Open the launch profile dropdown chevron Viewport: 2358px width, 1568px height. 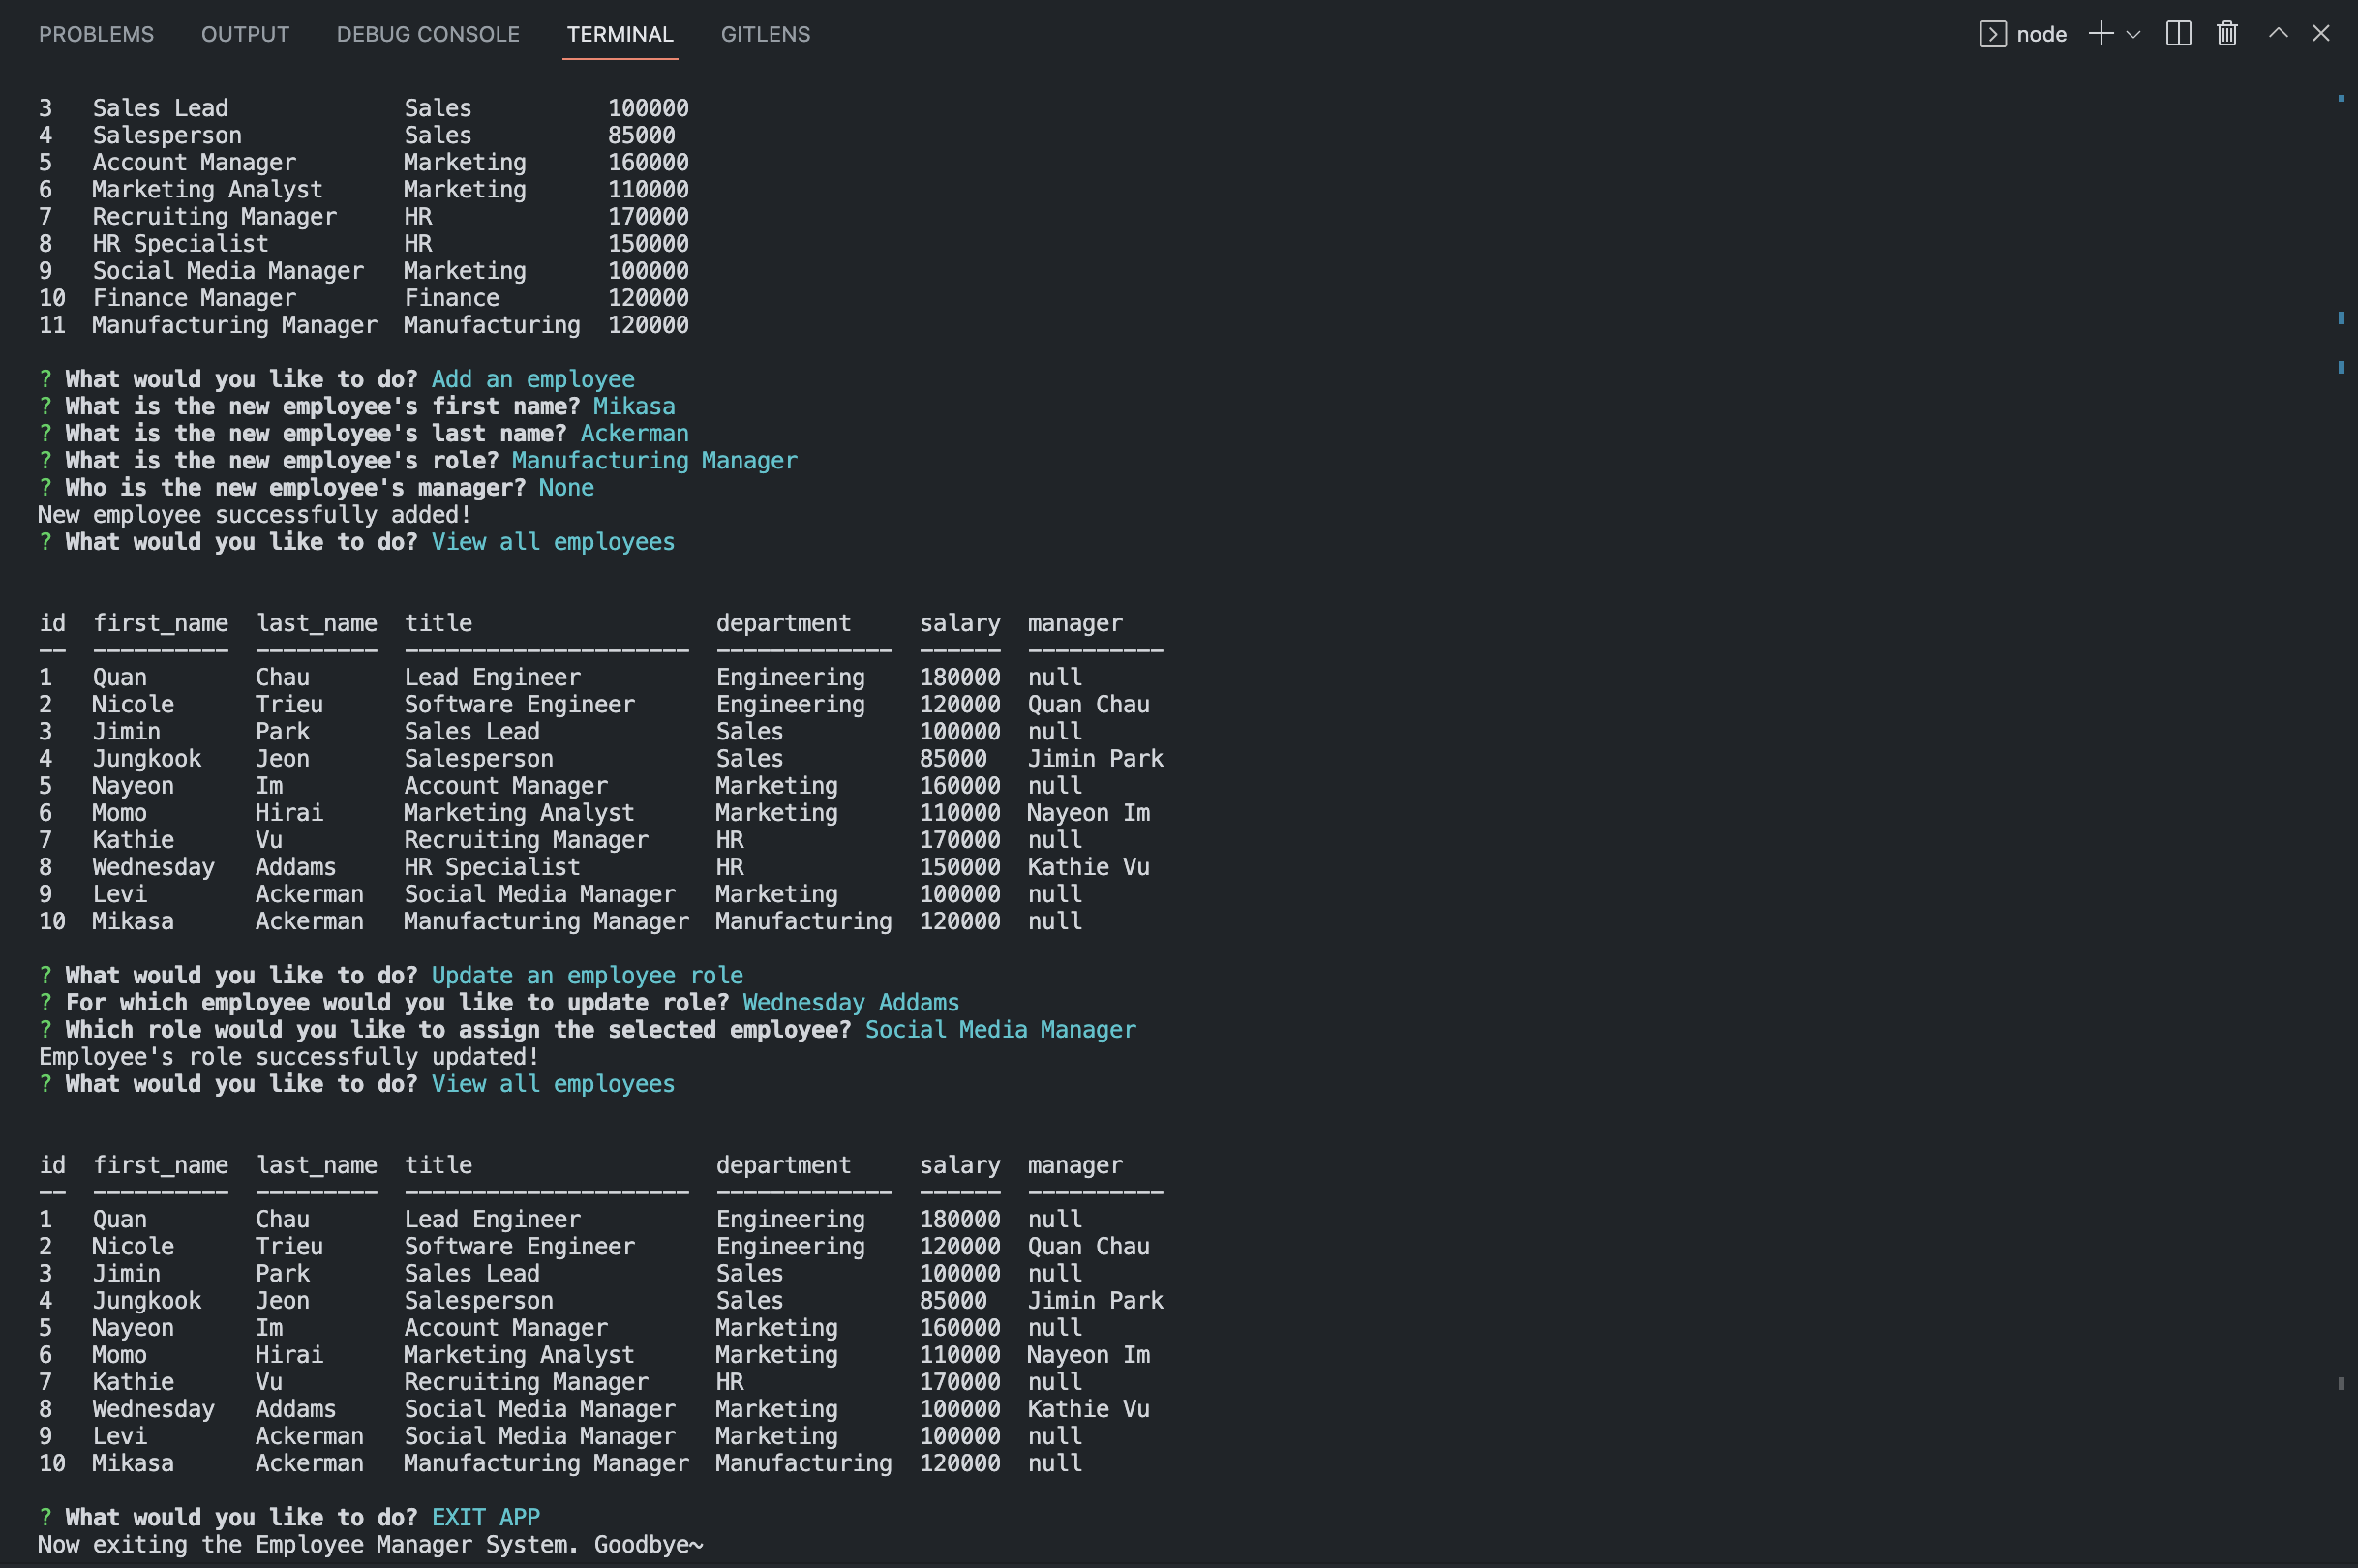tap(2133, 34)
